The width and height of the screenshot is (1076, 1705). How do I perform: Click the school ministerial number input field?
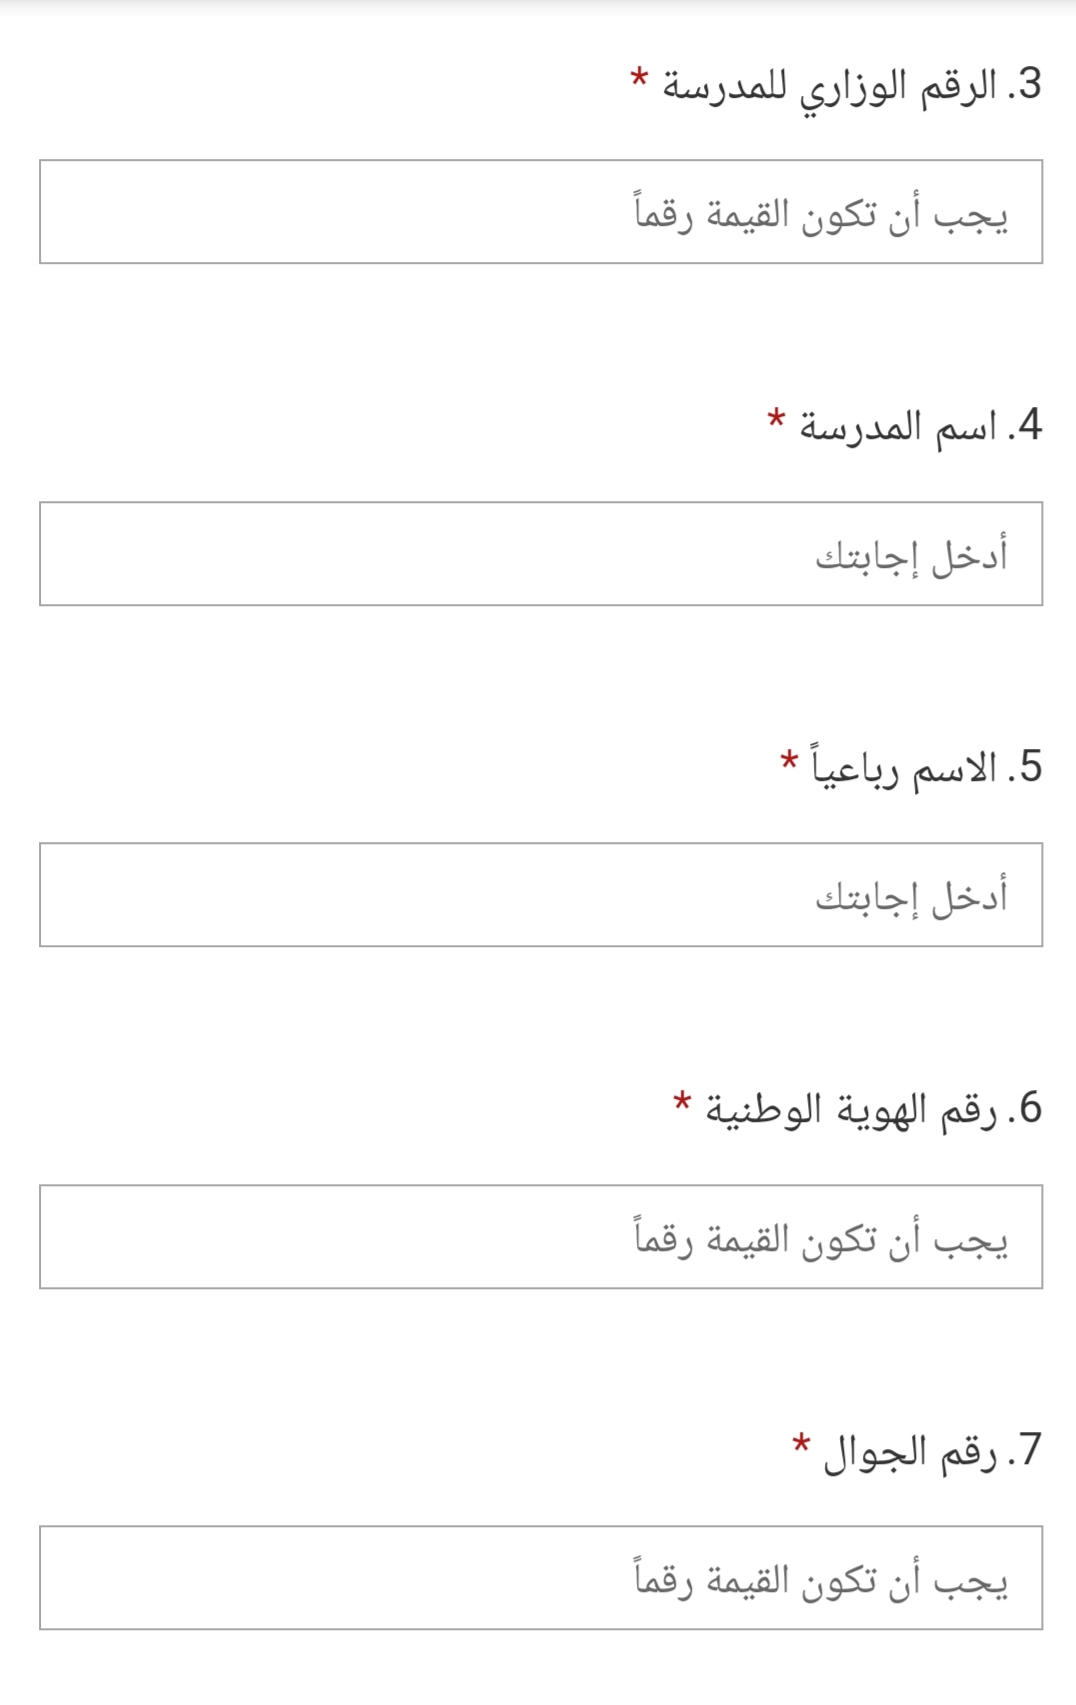pos(541,212)
